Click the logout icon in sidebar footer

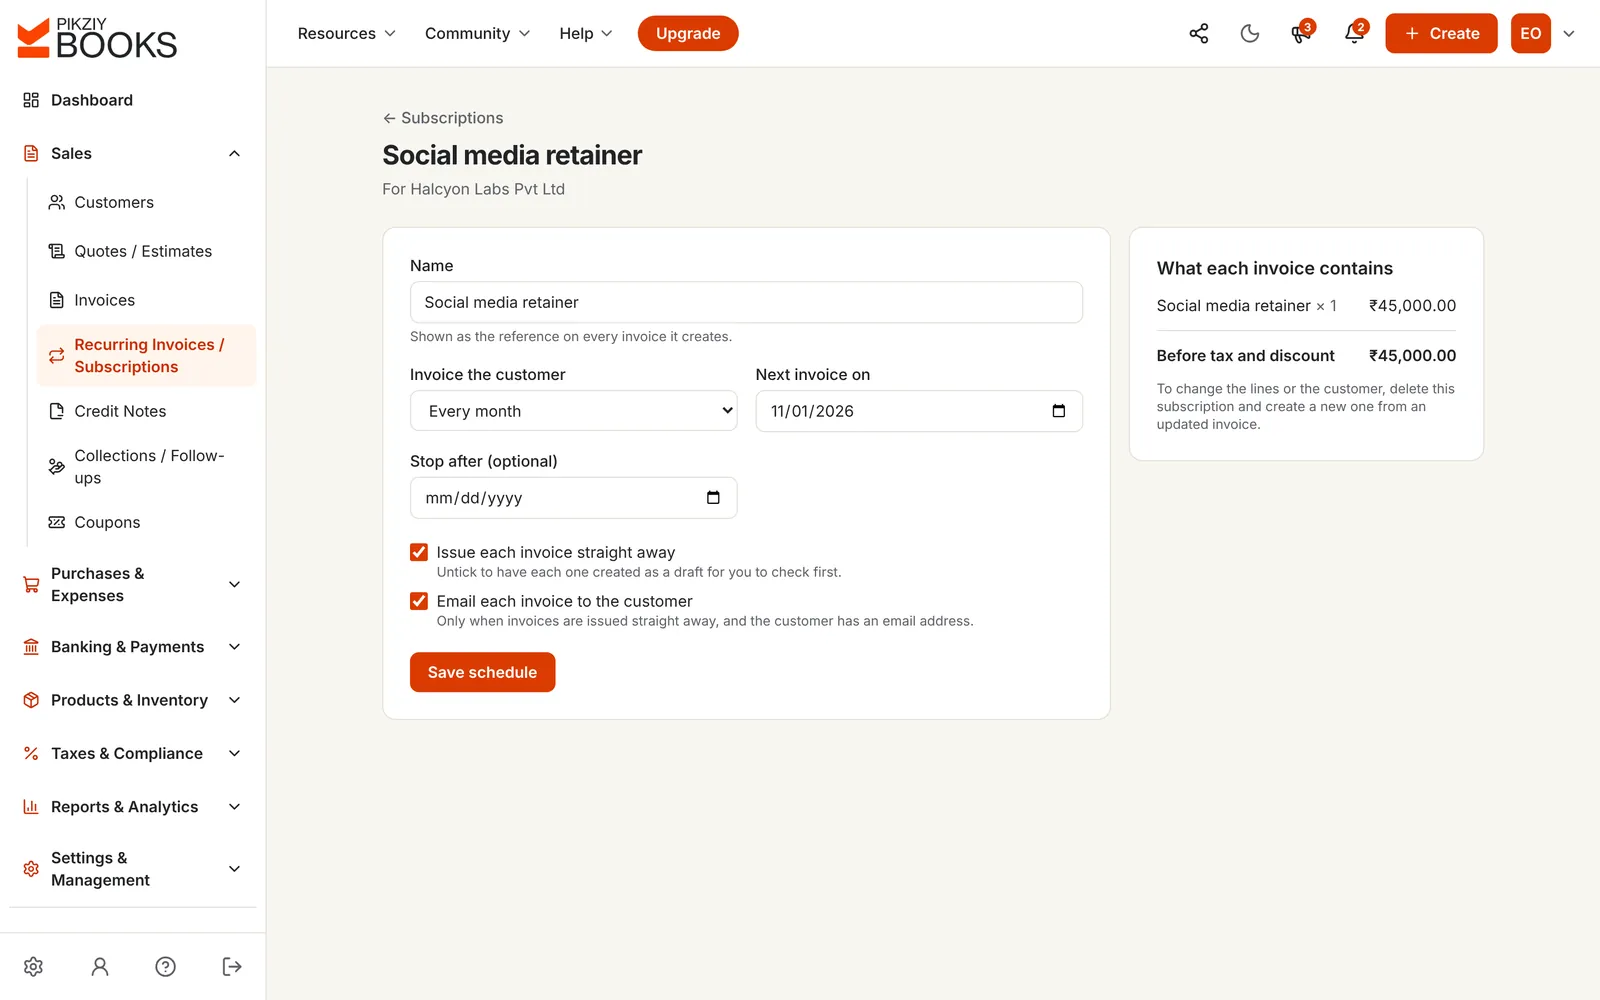(232, 966)
